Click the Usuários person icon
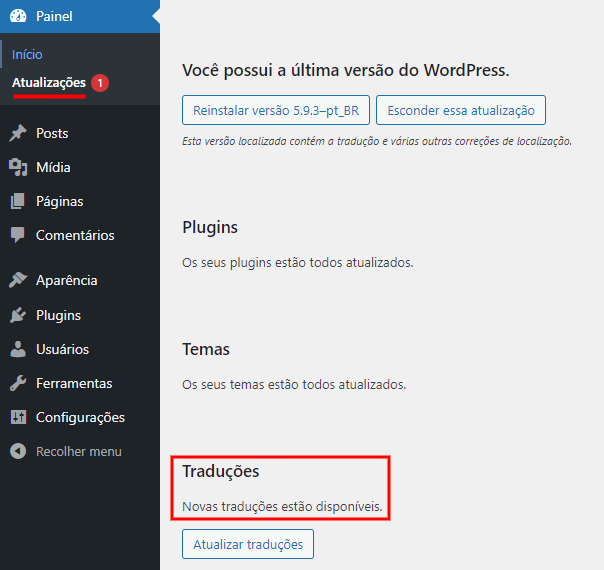Image resolution: width=604 pixels, height=570 pixels. [18, 349]
